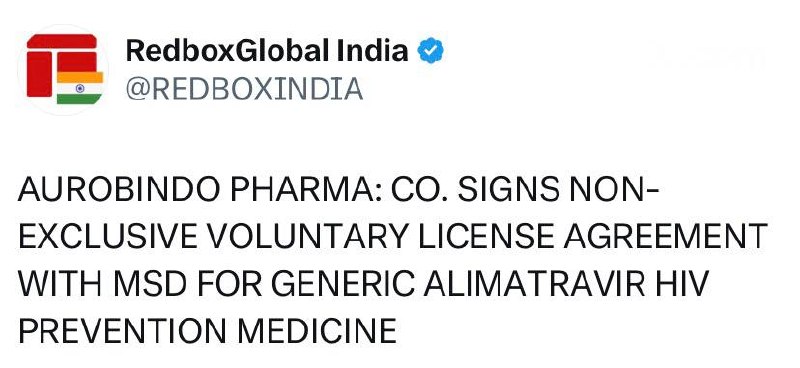Viewport: 800px width, 368px height.
Task: Click the word GENERIC in tweet text
Action: pyautogui.click(x=342, y=285)
